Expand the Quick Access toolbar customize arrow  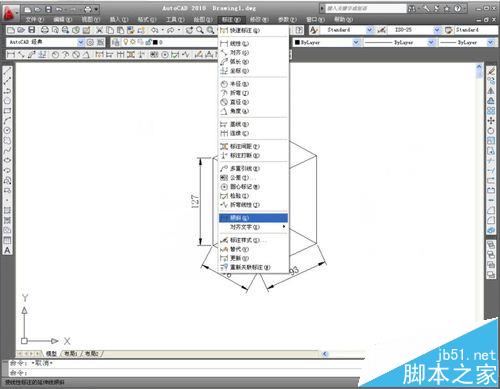(x=96, y=9)
